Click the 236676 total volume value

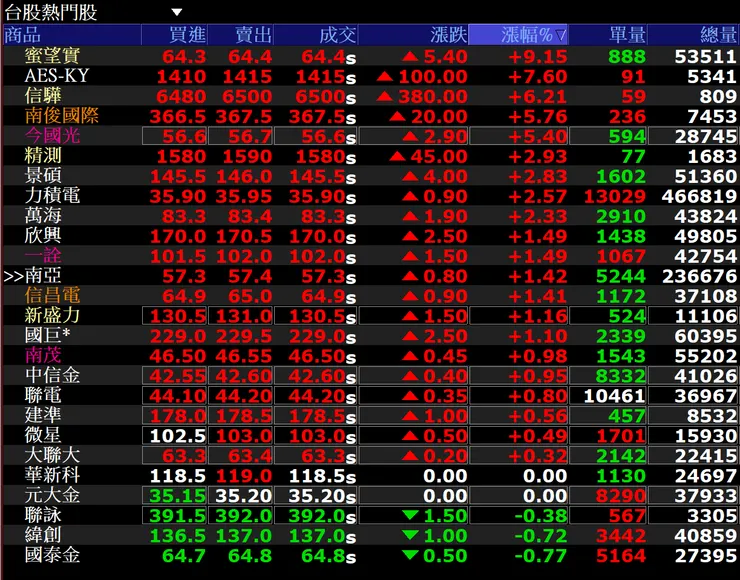coord(699,276)
